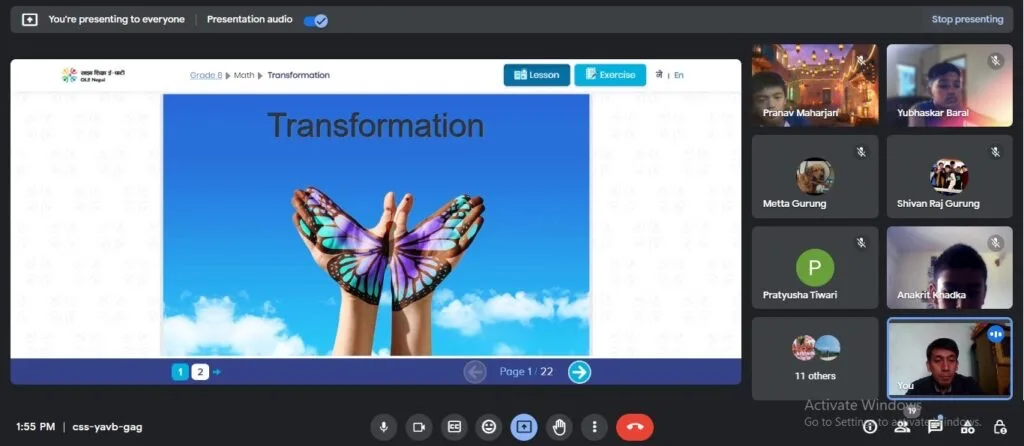Click the previous page left arrow

click(x=475, y=372)
